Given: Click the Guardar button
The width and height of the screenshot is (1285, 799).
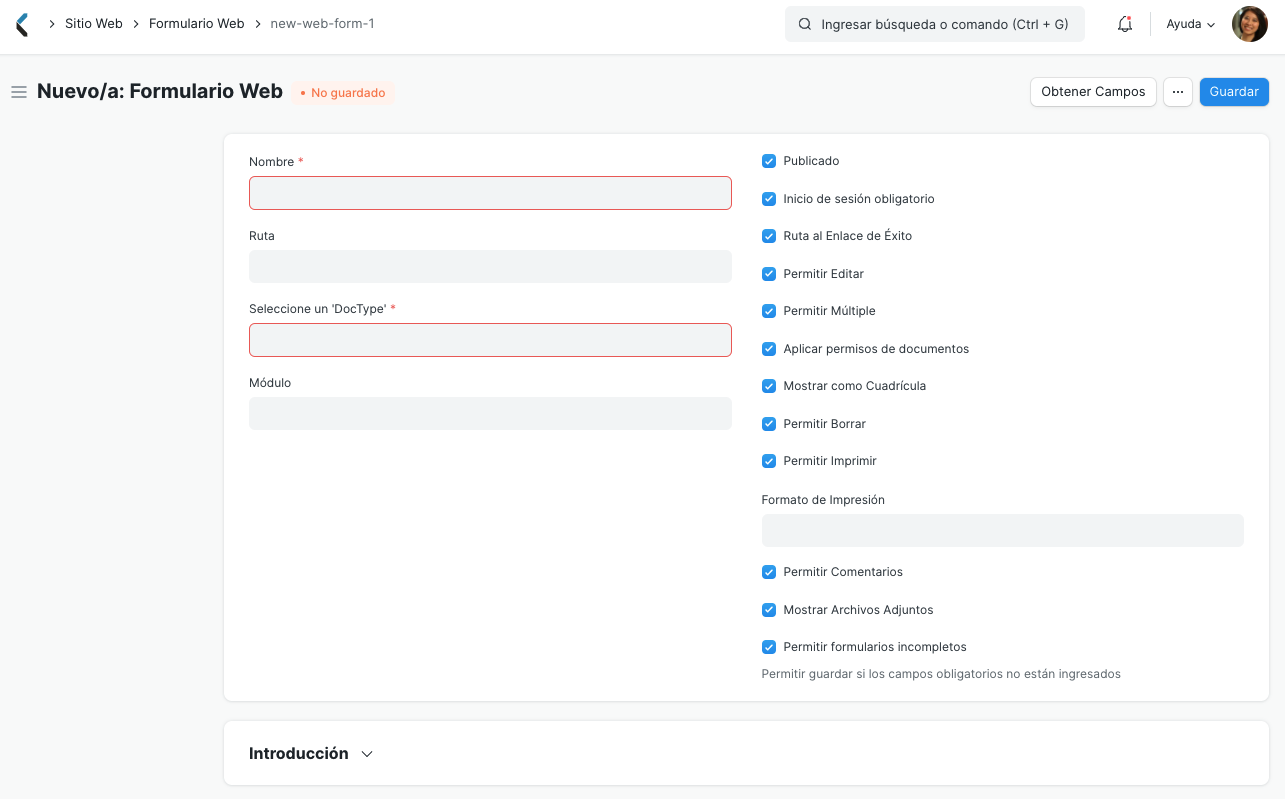Looking at the screenshot, I should [1233, 91].
